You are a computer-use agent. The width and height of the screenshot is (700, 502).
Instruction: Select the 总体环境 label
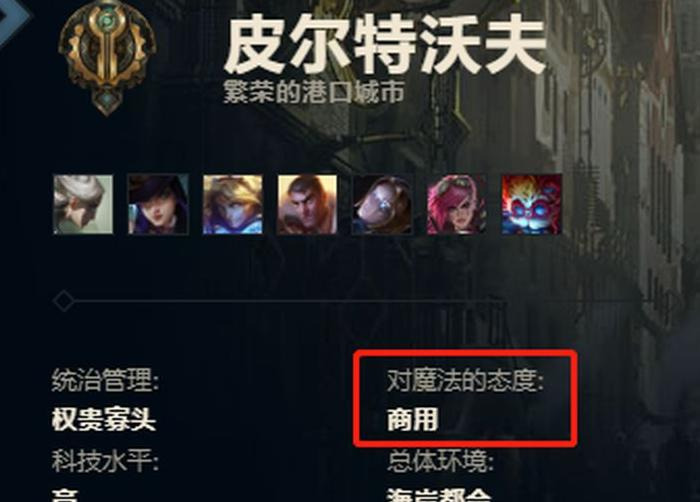(x=440, y=460)
